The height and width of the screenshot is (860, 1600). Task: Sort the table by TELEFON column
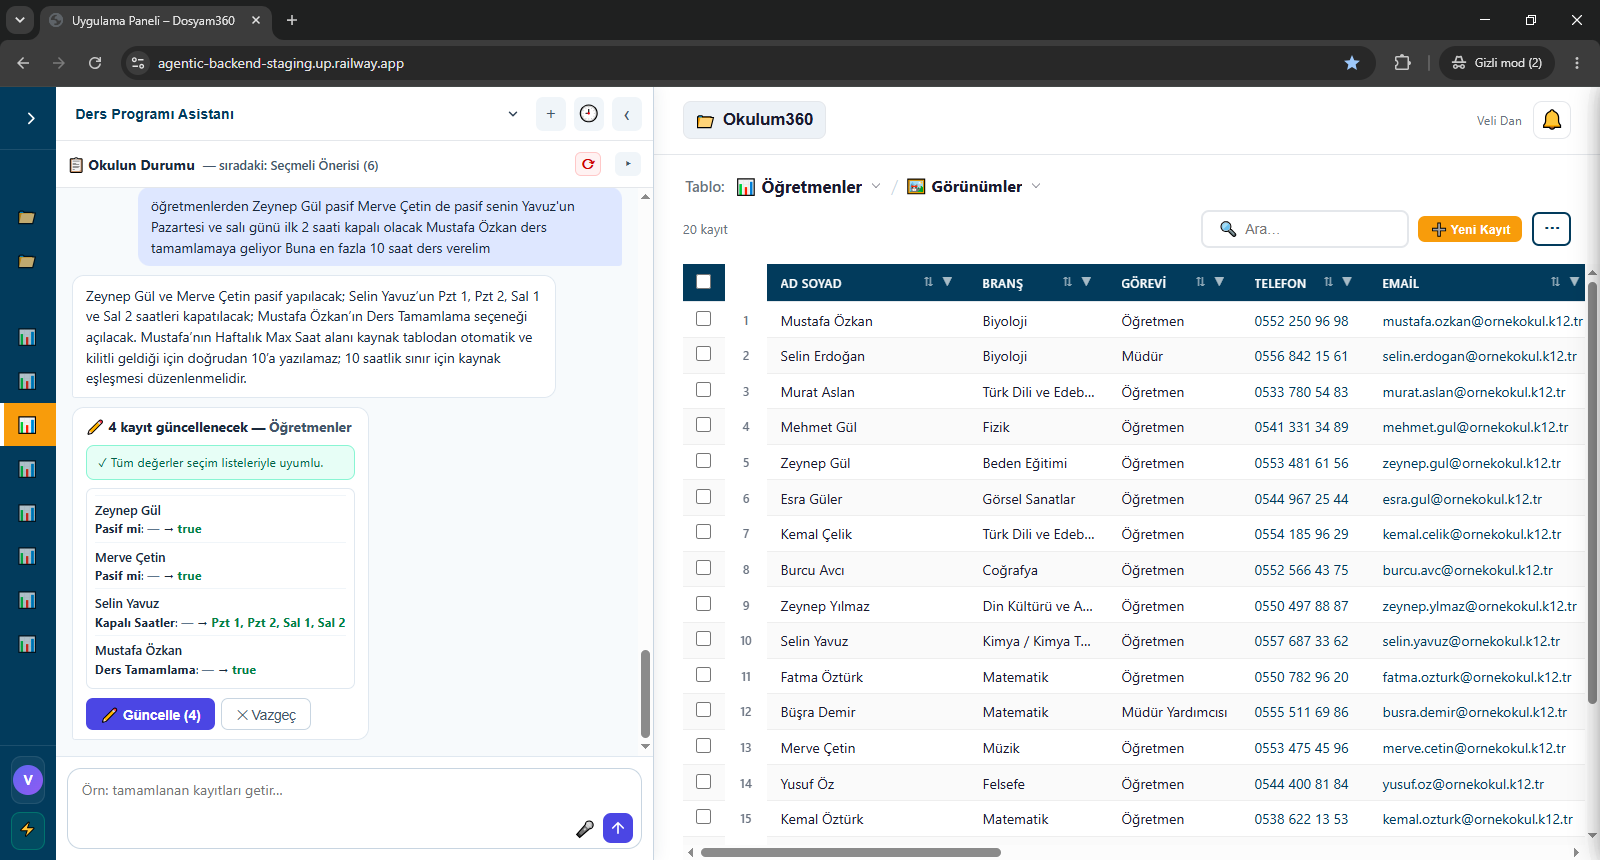click(x=1328, y=282)
